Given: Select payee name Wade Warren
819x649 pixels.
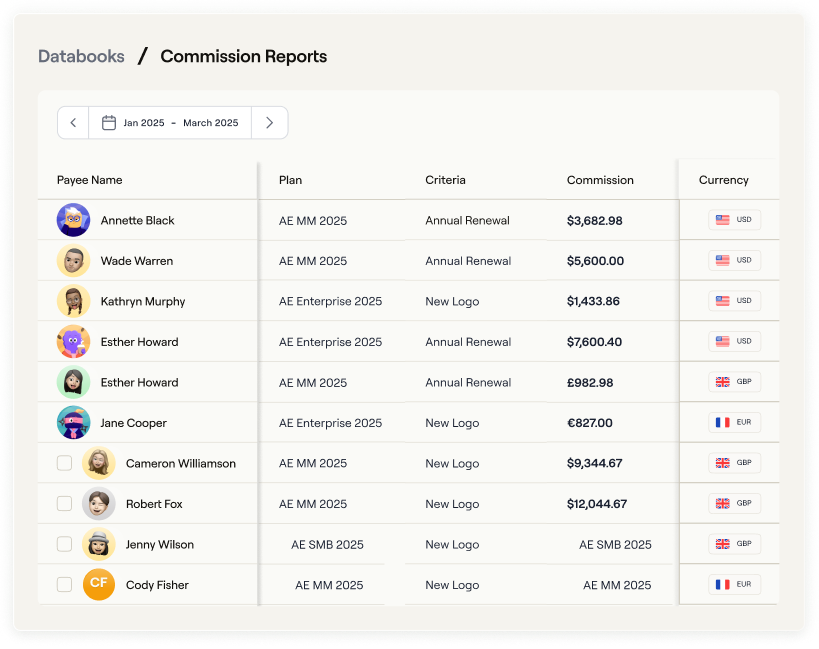Looking at the screenshot, I should (x=137, y=261).
